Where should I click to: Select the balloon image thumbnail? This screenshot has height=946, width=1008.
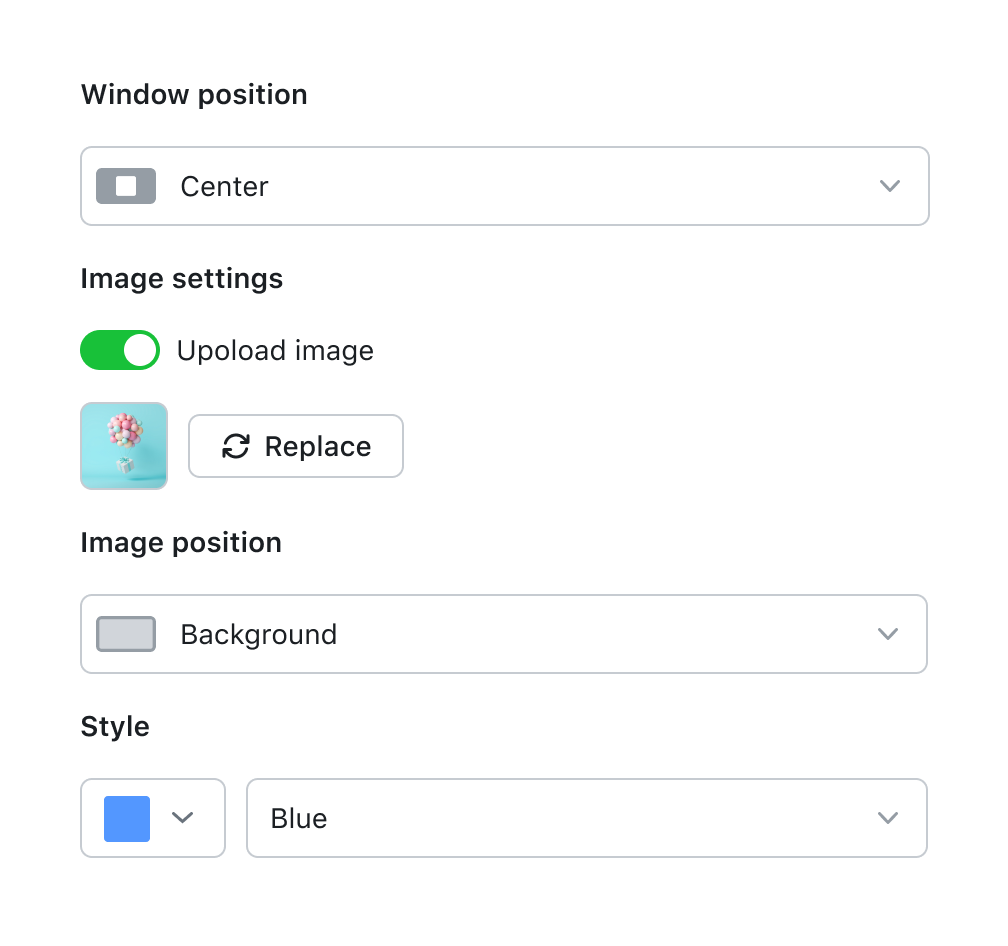pyautogui.click(x=124, y=446)
